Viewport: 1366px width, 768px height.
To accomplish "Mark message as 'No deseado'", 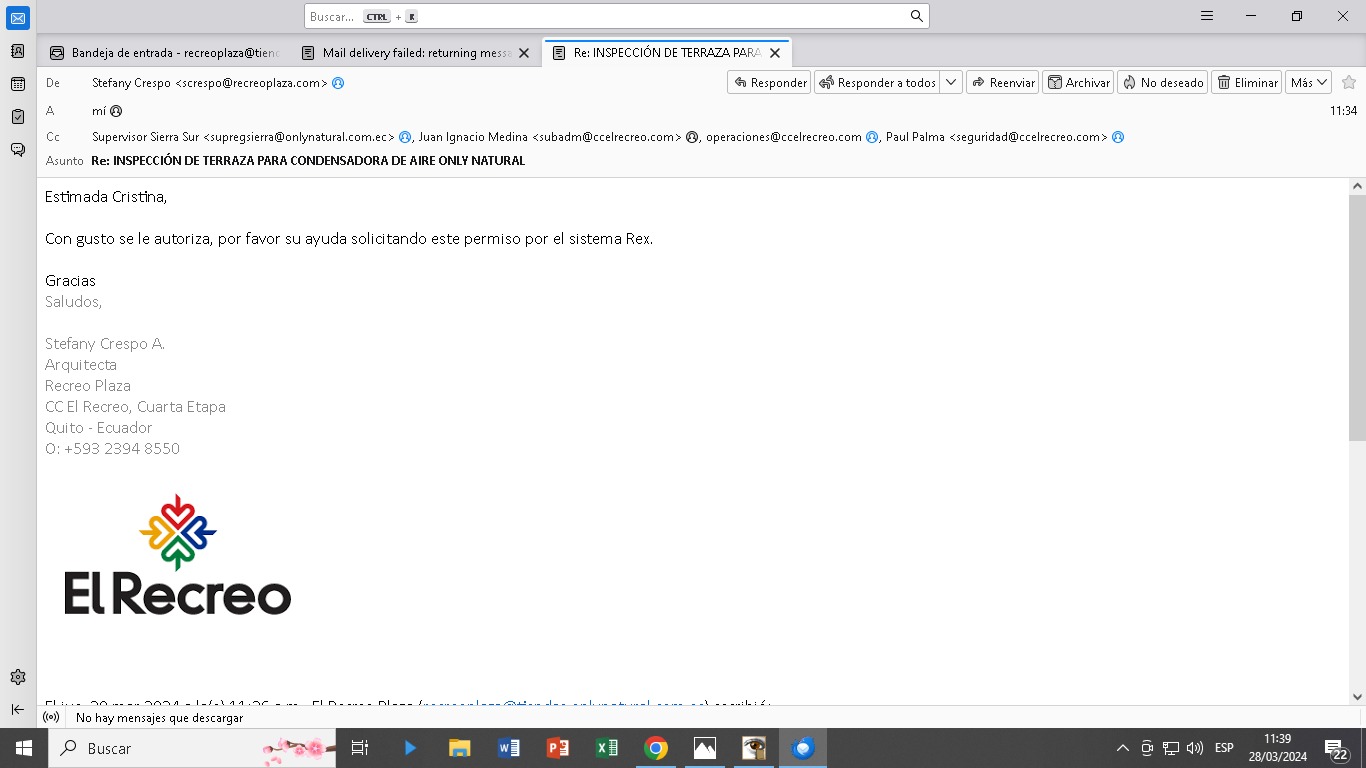I will tap(1162, 83).
